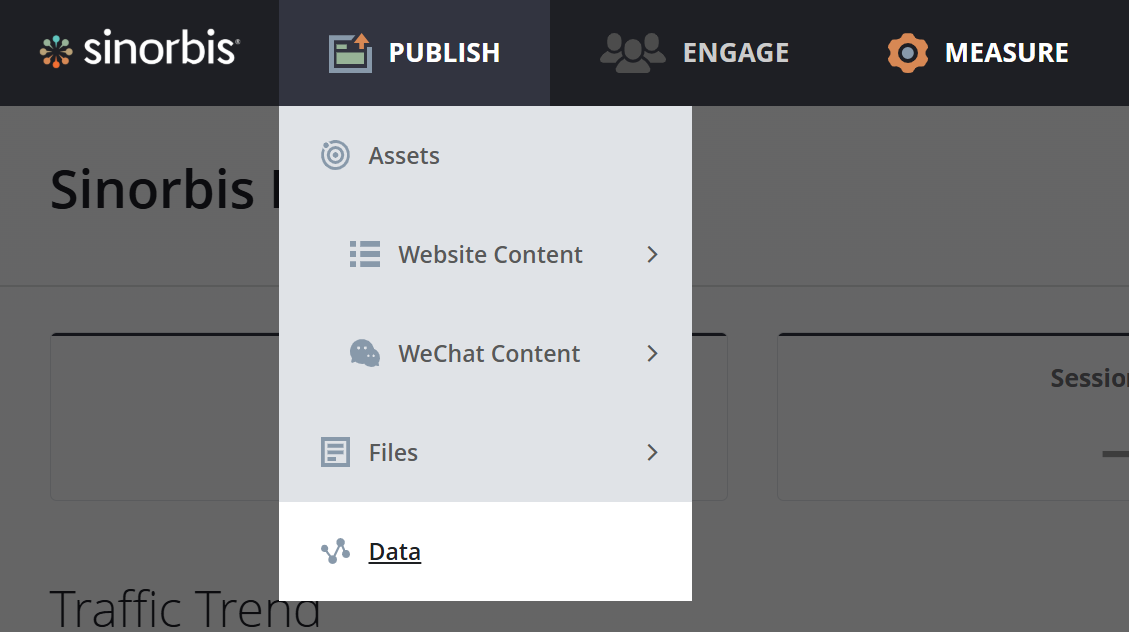Viewport: 1129px width, 632px height.
Task: Open the Data link
Action: [x=395, y=551]
